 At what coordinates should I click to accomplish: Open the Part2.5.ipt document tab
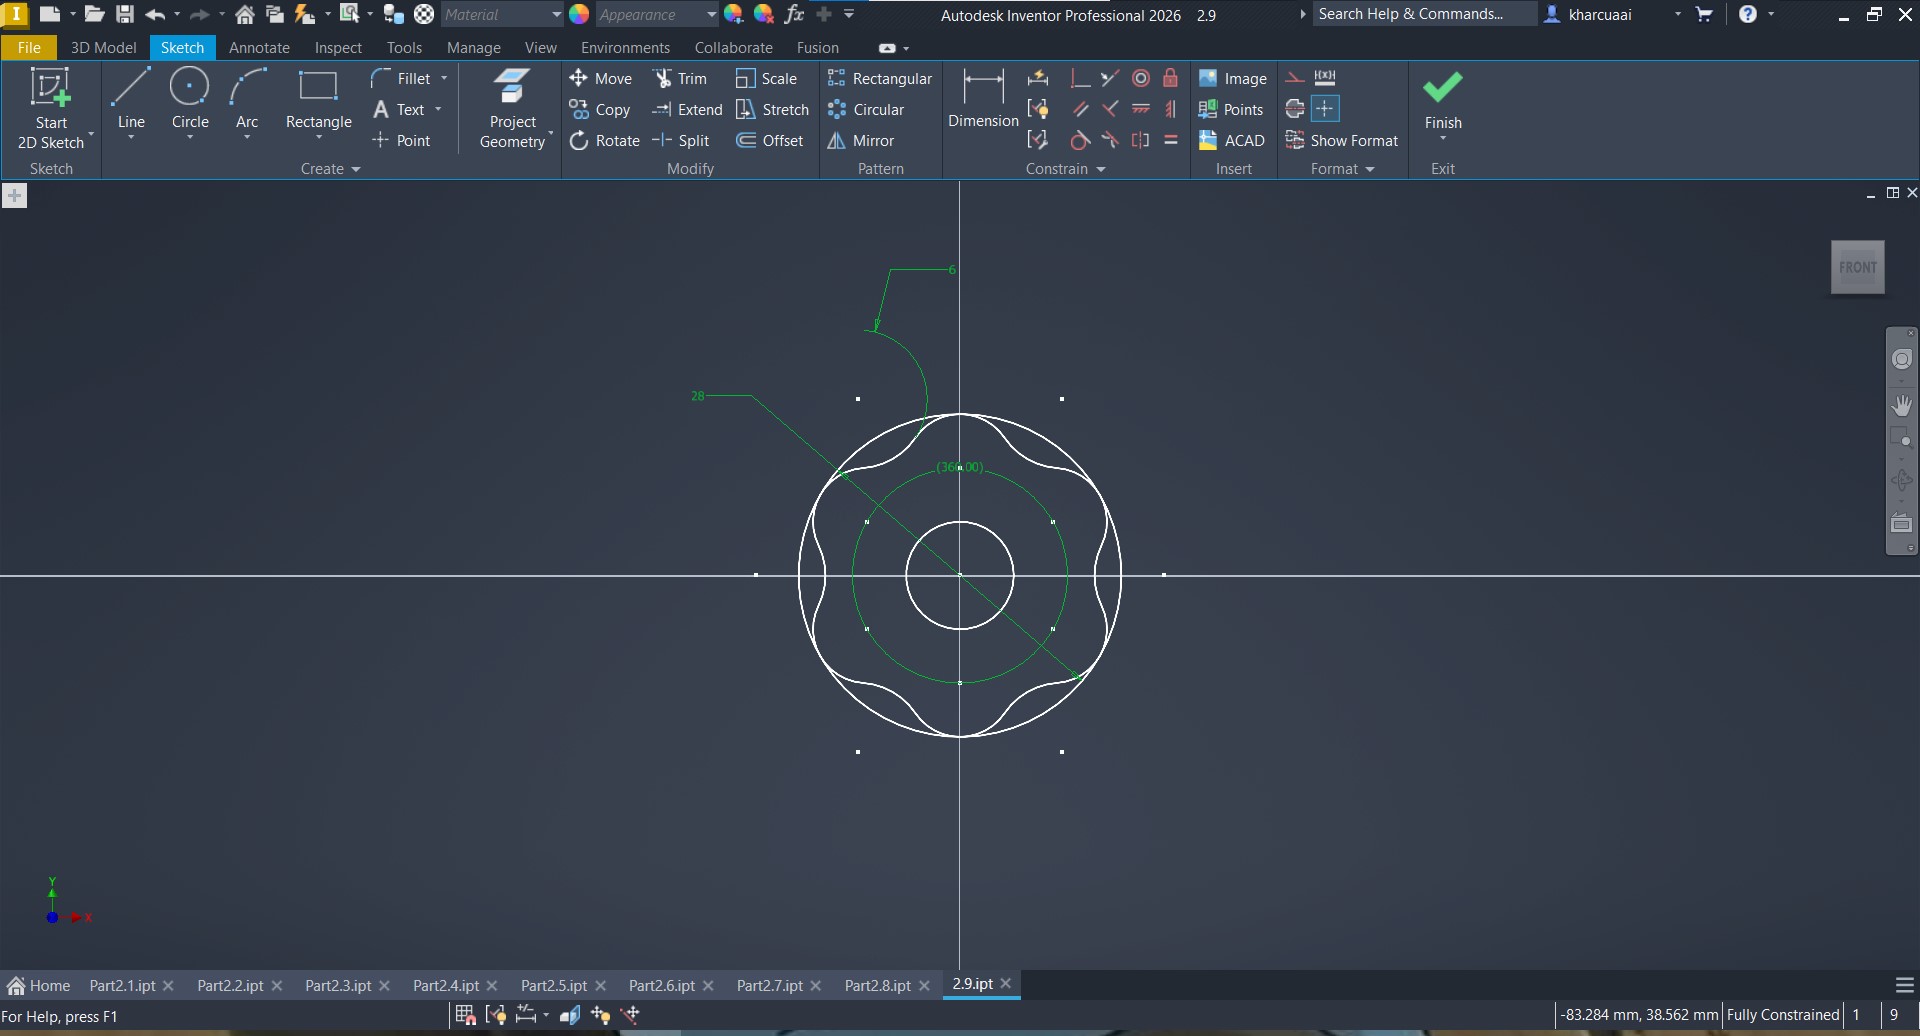553,986
